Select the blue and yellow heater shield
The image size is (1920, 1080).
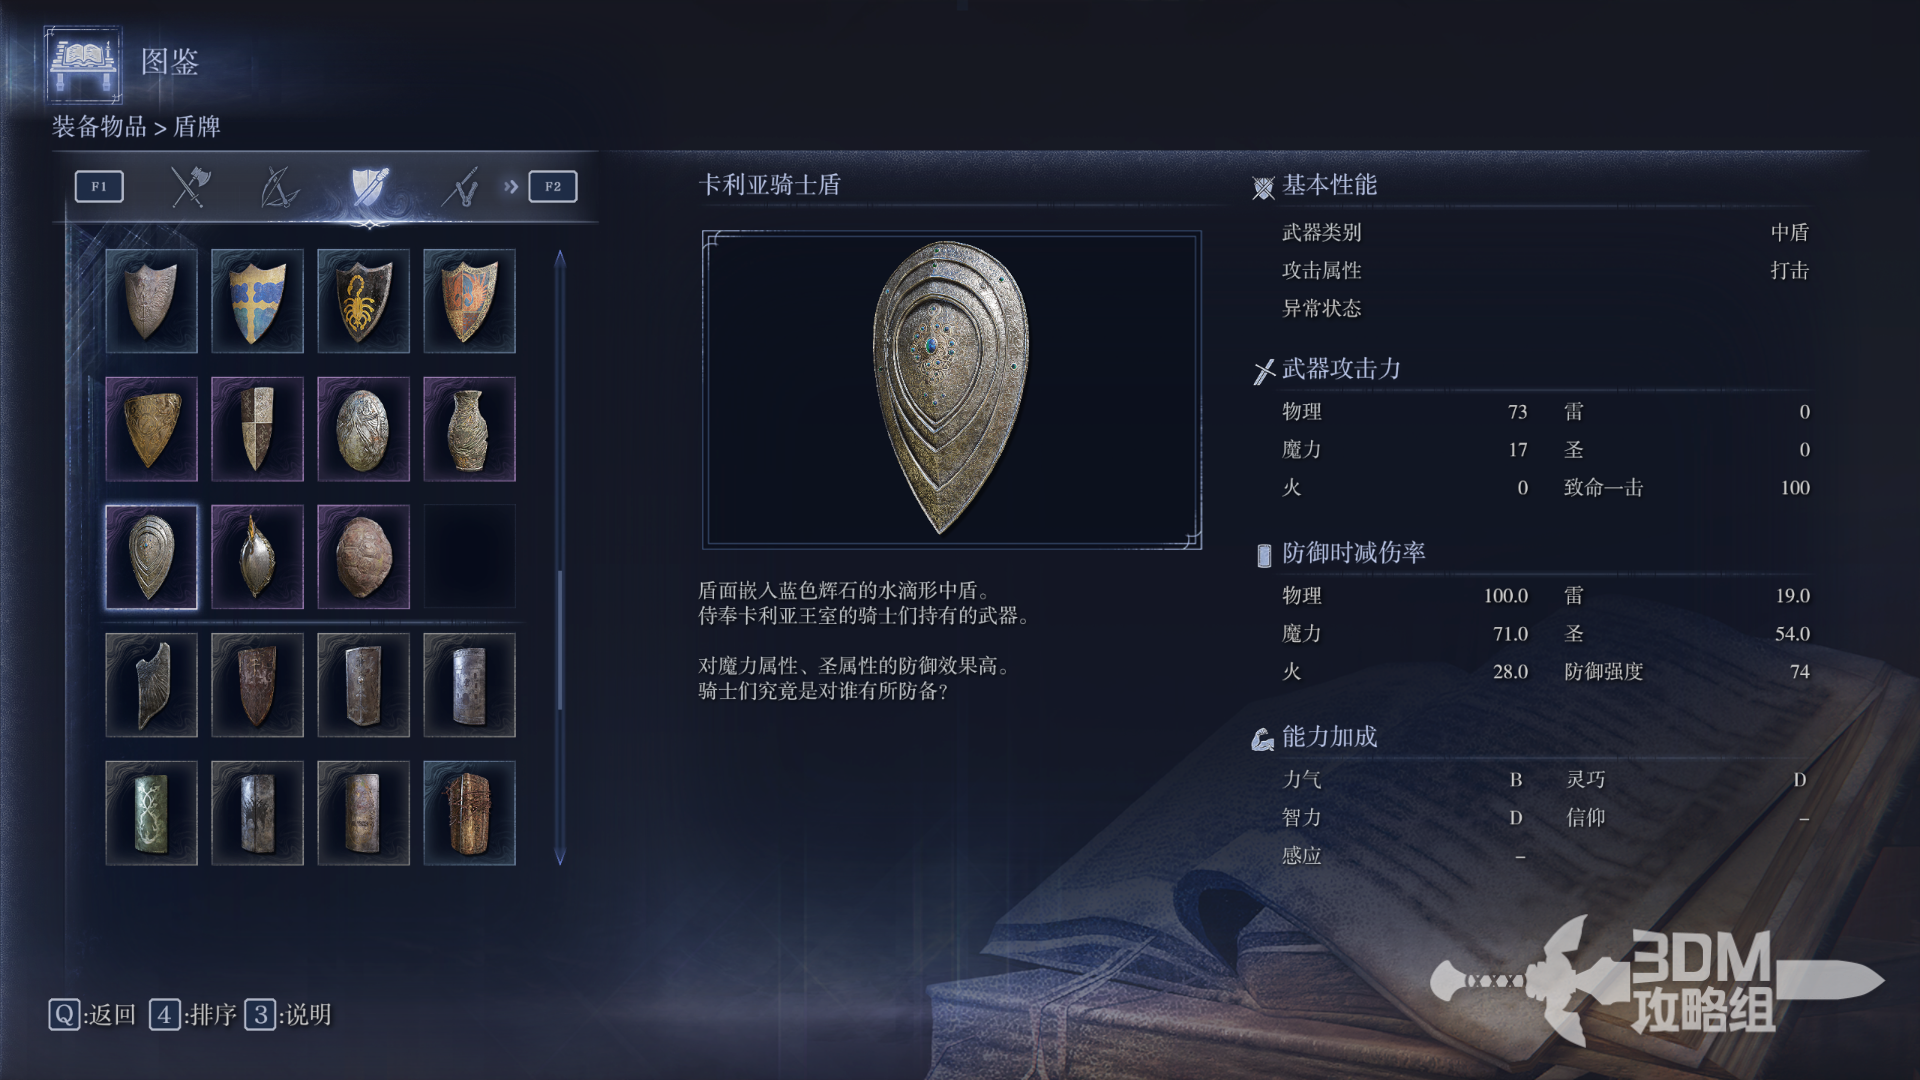tap(257, 301)
